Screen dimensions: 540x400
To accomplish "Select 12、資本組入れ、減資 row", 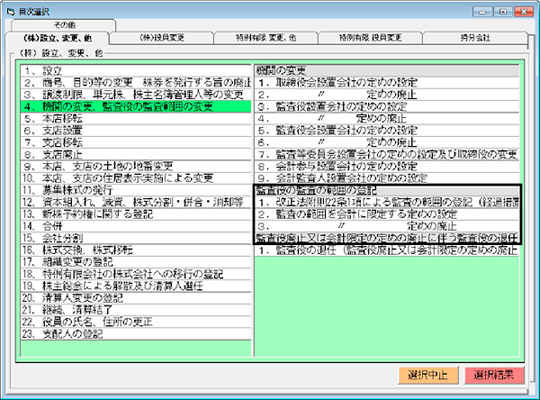I will coord(136,202).
